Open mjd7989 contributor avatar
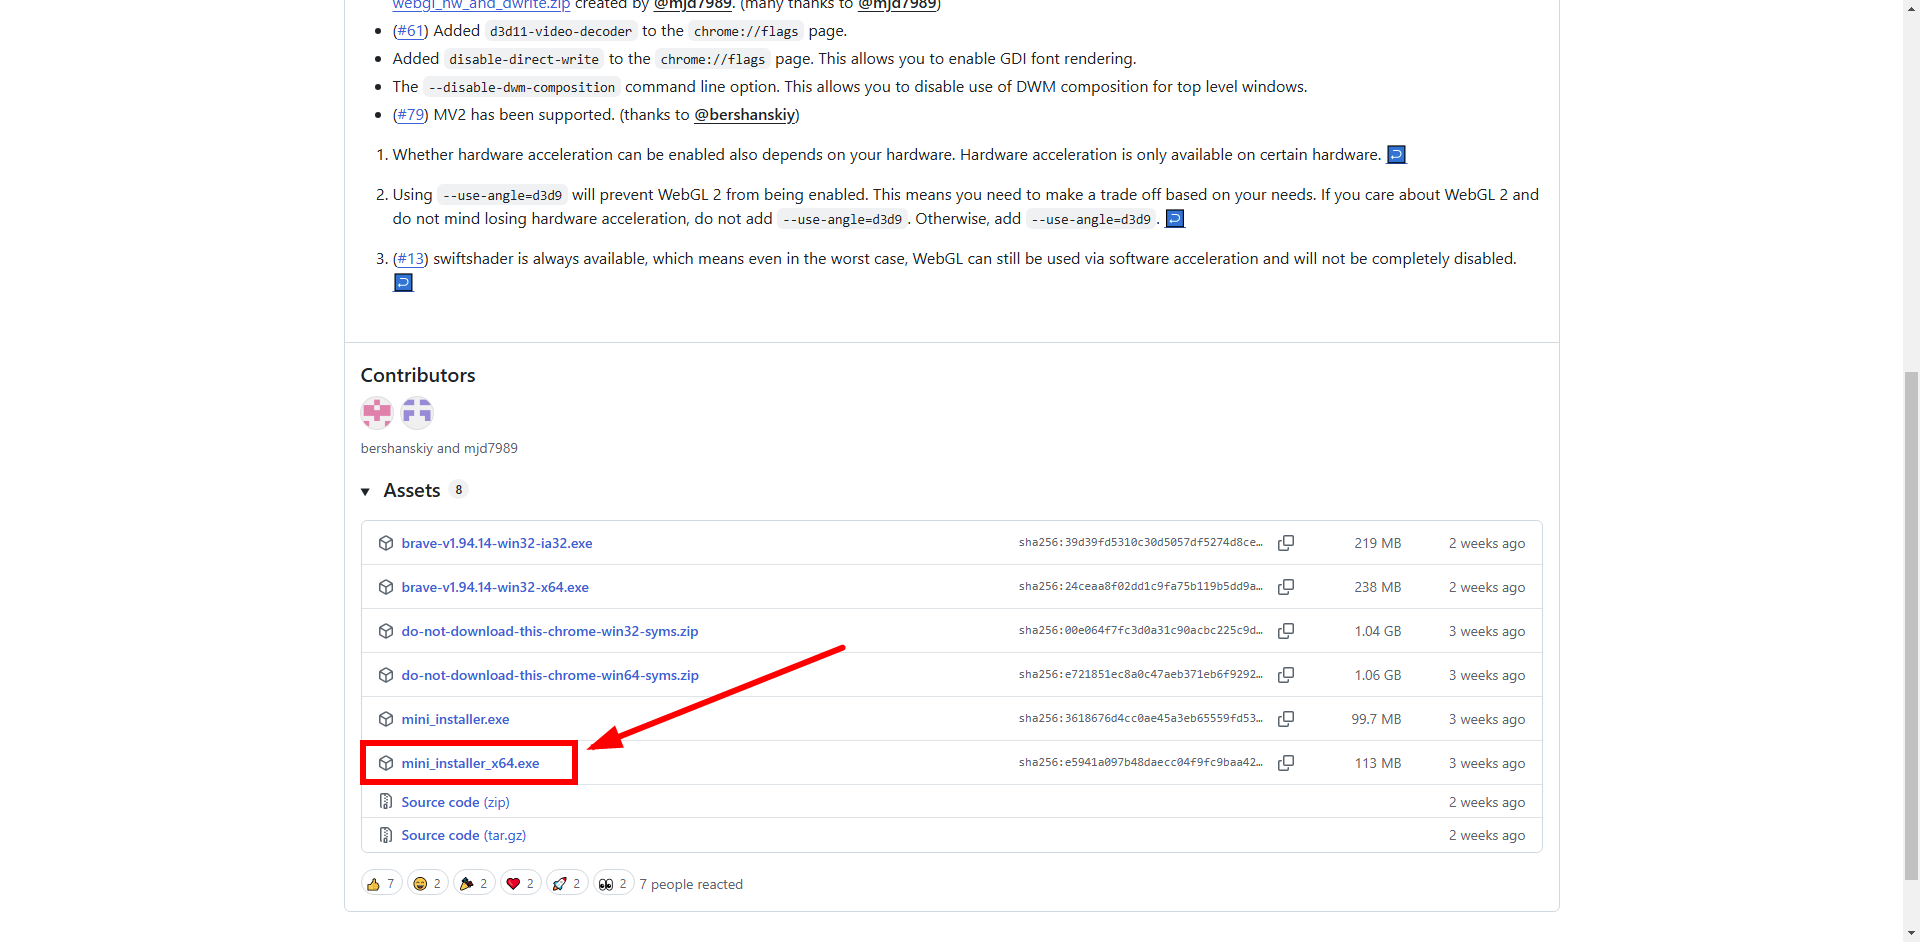Image resolution: width=1920 pixels, height=942 pixels. click(417, 412)
